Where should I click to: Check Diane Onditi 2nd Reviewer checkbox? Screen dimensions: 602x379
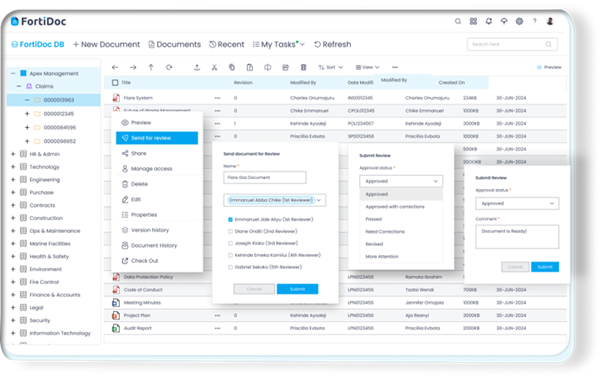tap(230, 232)
